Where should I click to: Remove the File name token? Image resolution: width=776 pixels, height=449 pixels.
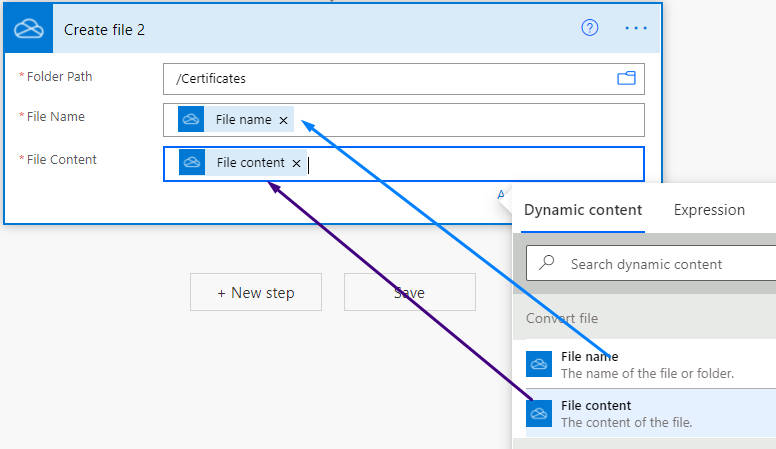click(x=284, y=120)
